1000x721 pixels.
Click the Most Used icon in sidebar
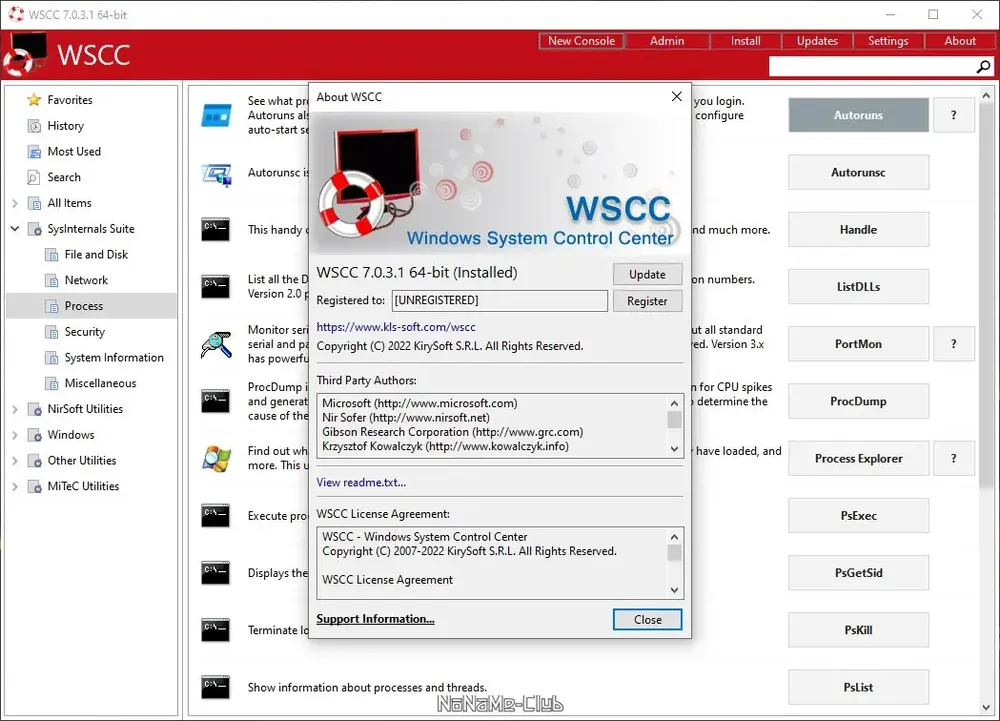coord(34,152)
